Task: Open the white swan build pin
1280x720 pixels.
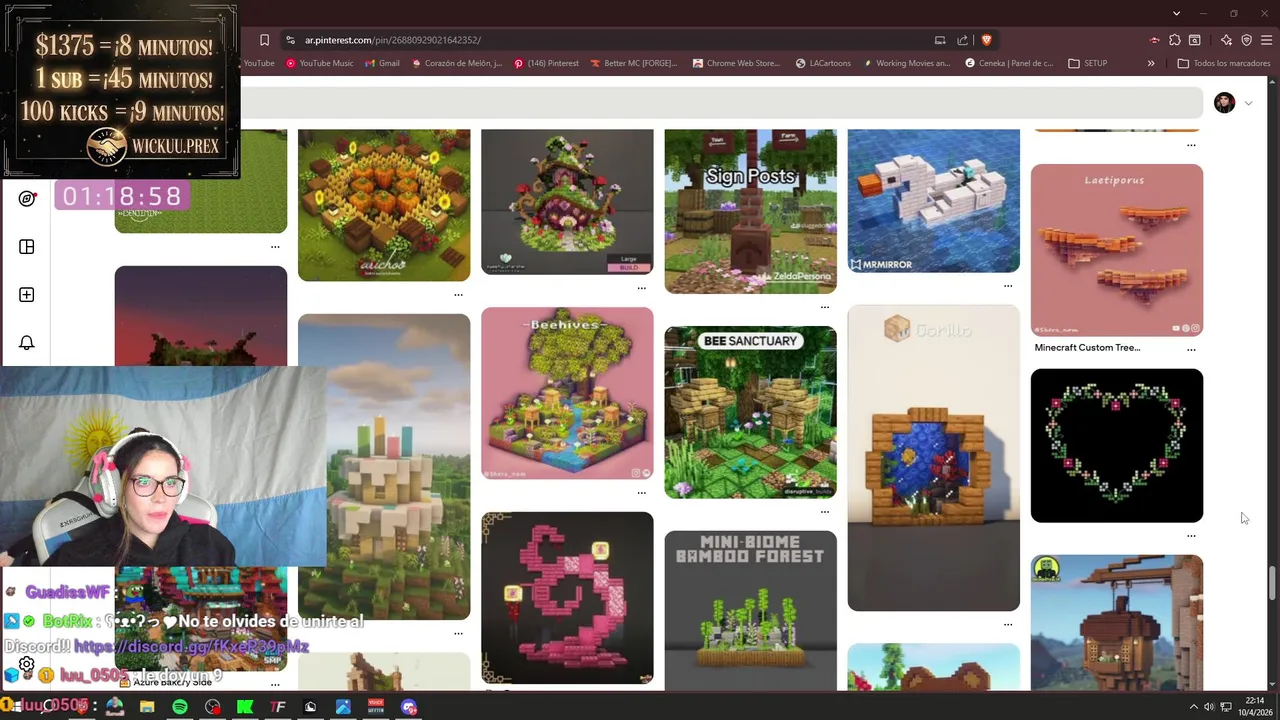Action: (934, 200)
